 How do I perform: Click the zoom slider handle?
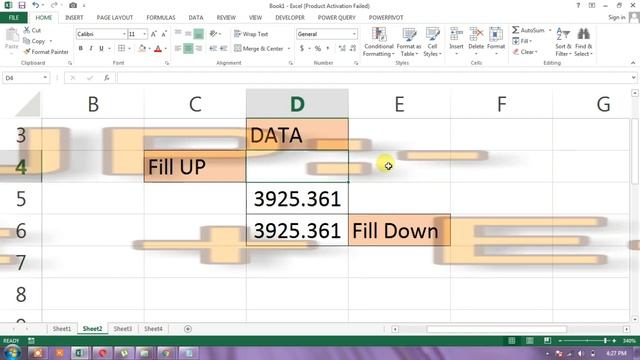coord(605,340)
